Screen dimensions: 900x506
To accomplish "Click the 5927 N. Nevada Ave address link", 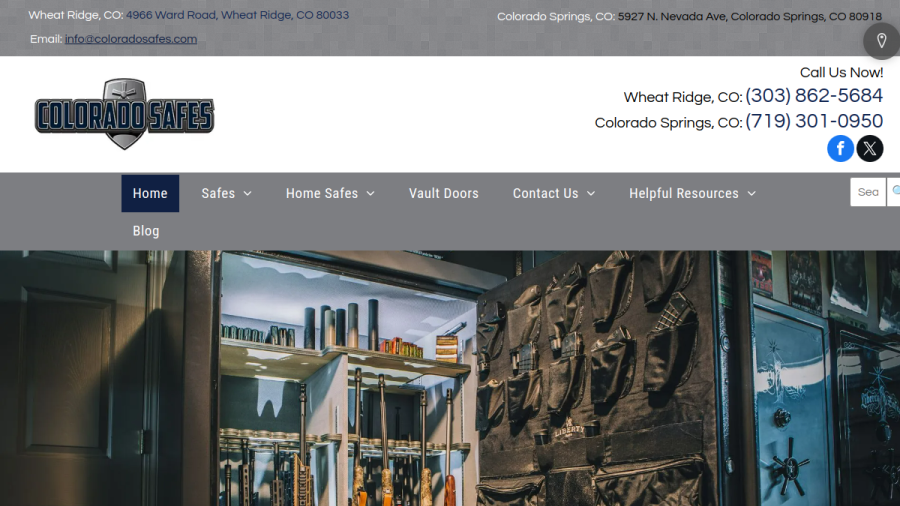I will pyautogui.click(x=750, y=17).
